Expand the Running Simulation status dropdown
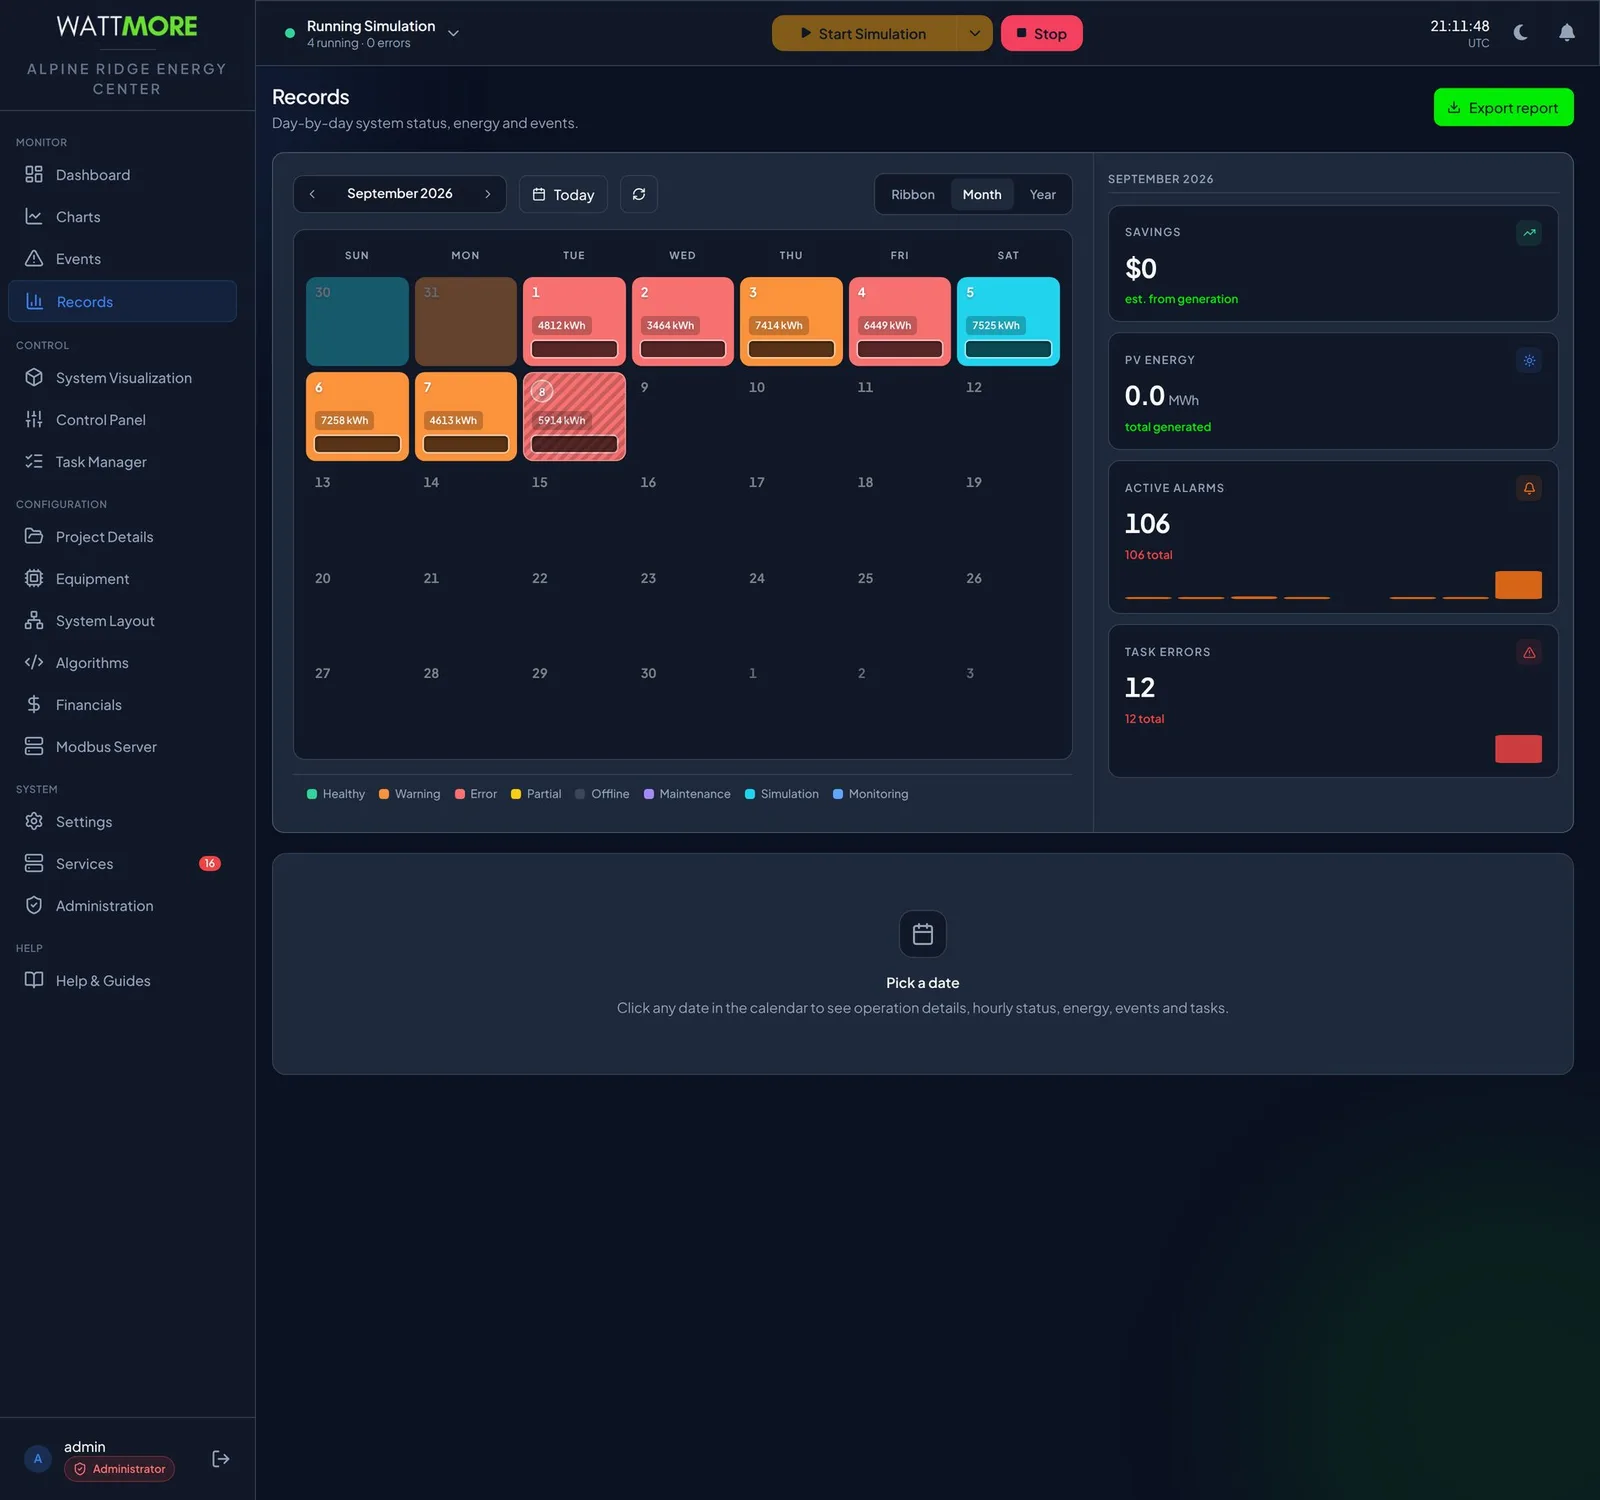1600x1500 pixels. [372, 33]
